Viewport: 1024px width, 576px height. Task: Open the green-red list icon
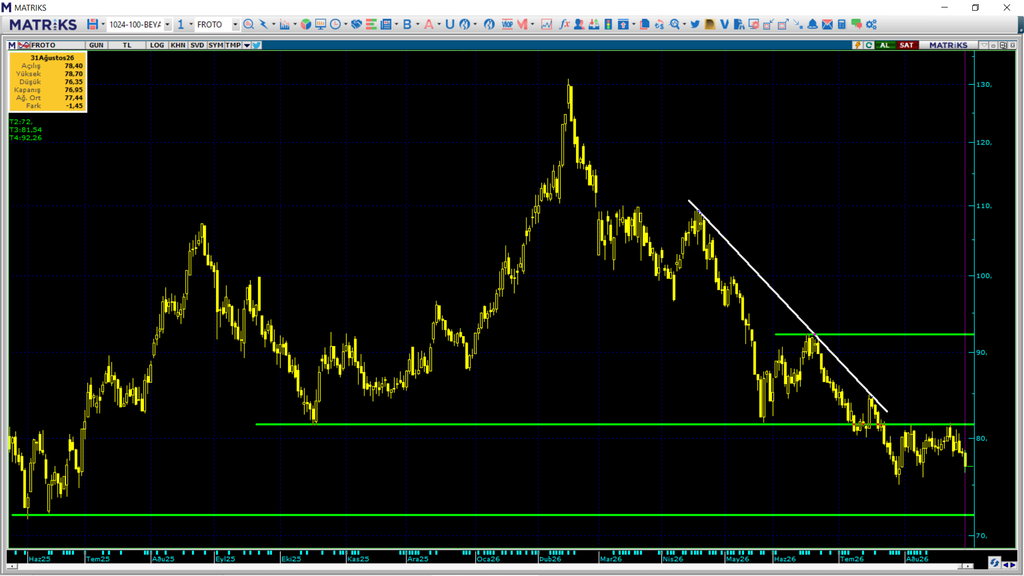371,24
